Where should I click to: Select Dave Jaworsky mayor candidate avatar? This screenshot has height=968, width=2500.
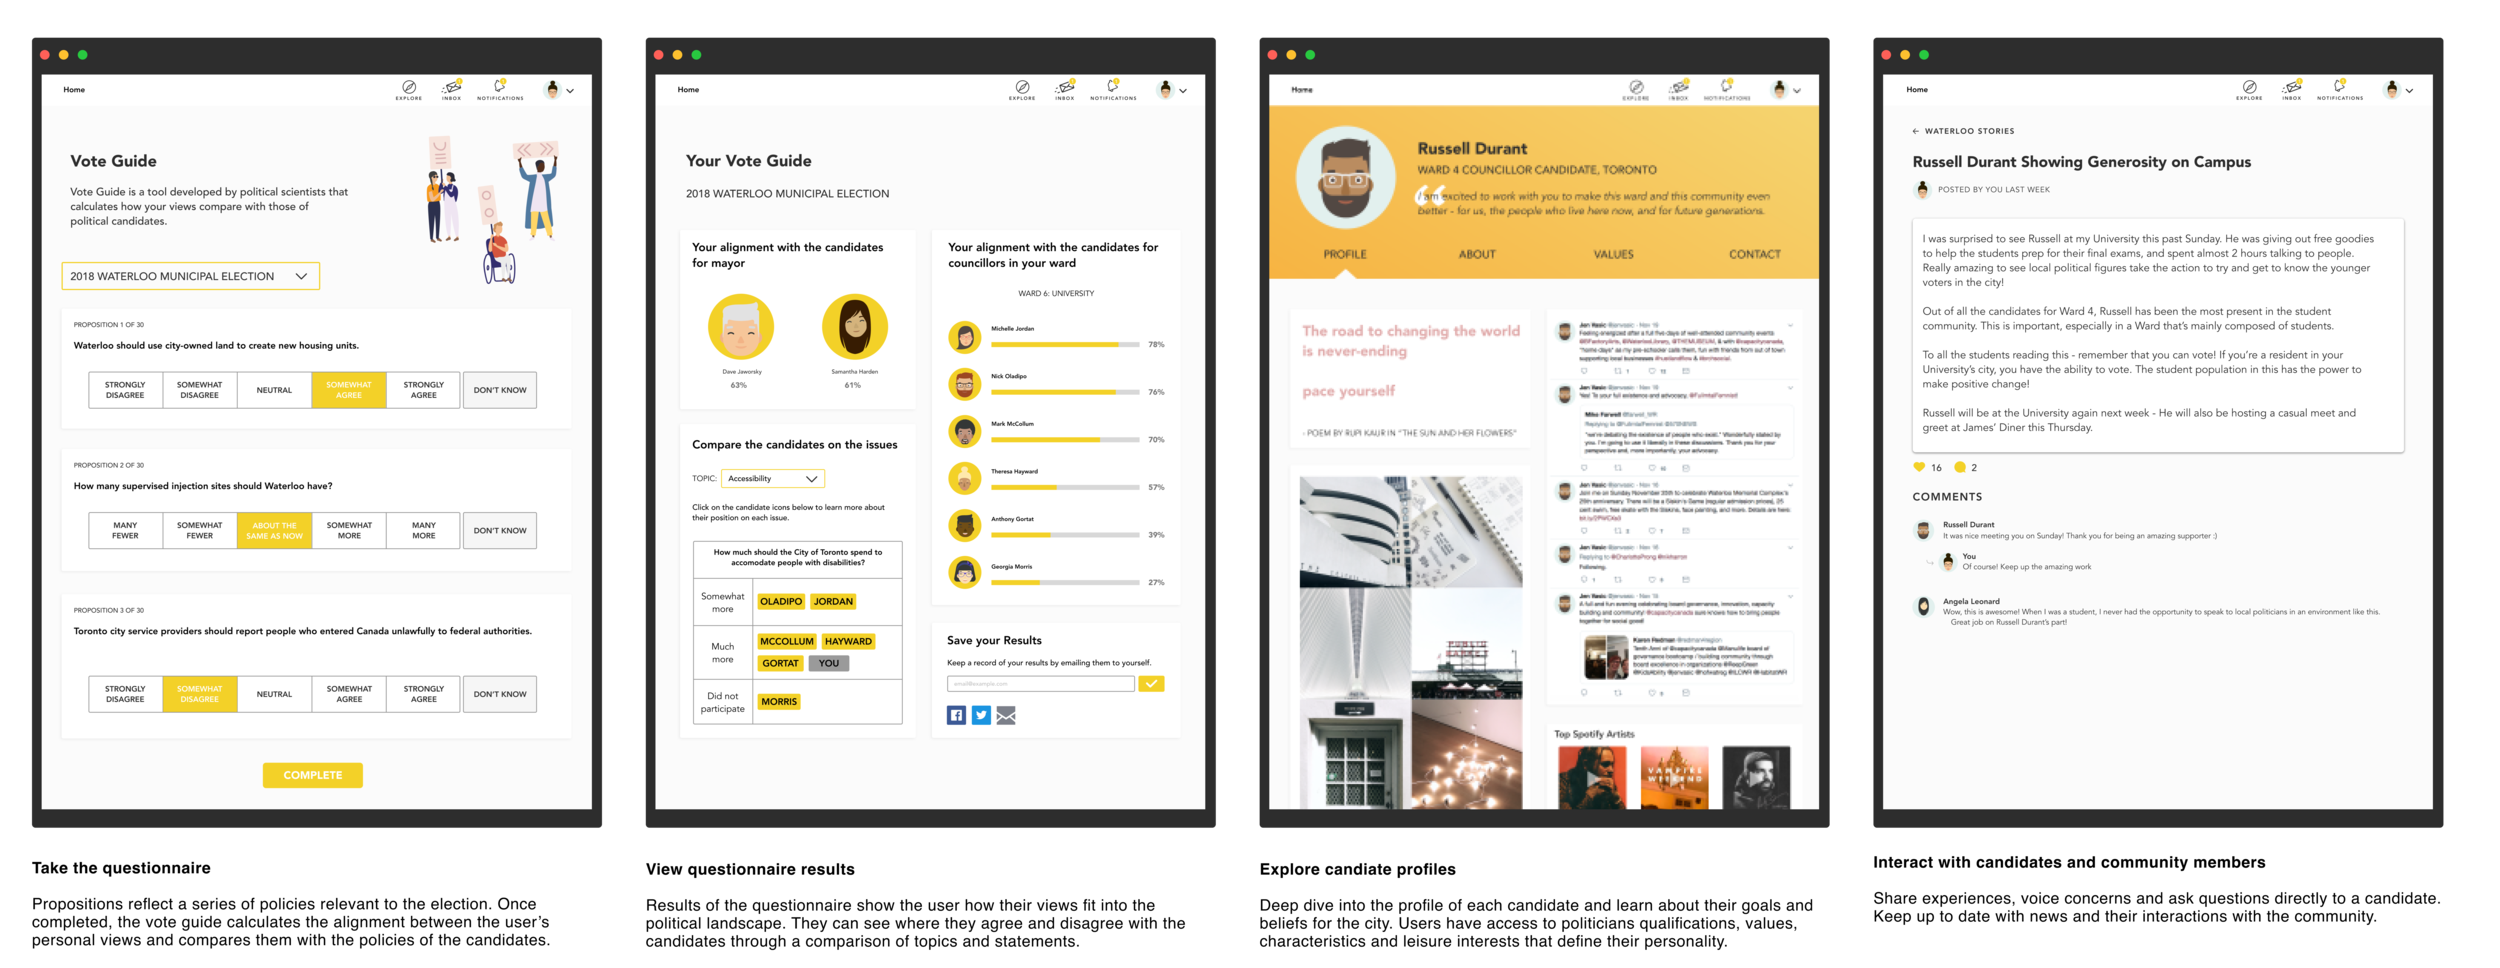741,326
